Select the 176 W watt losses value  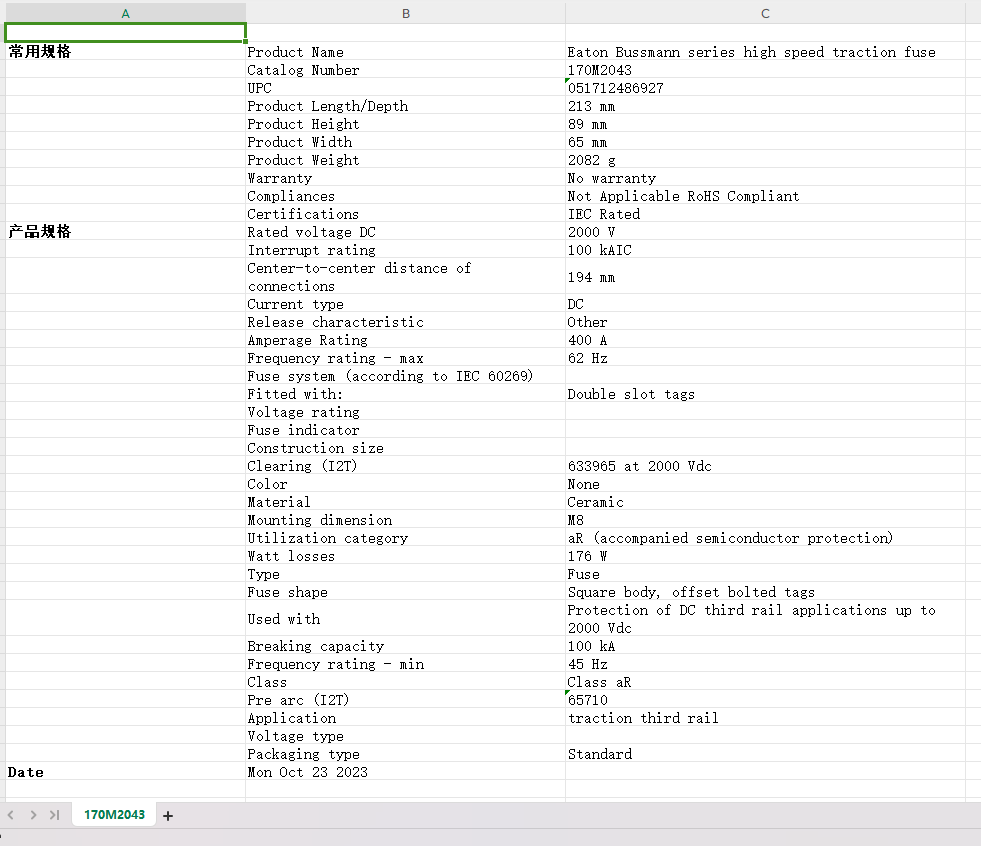765,556
